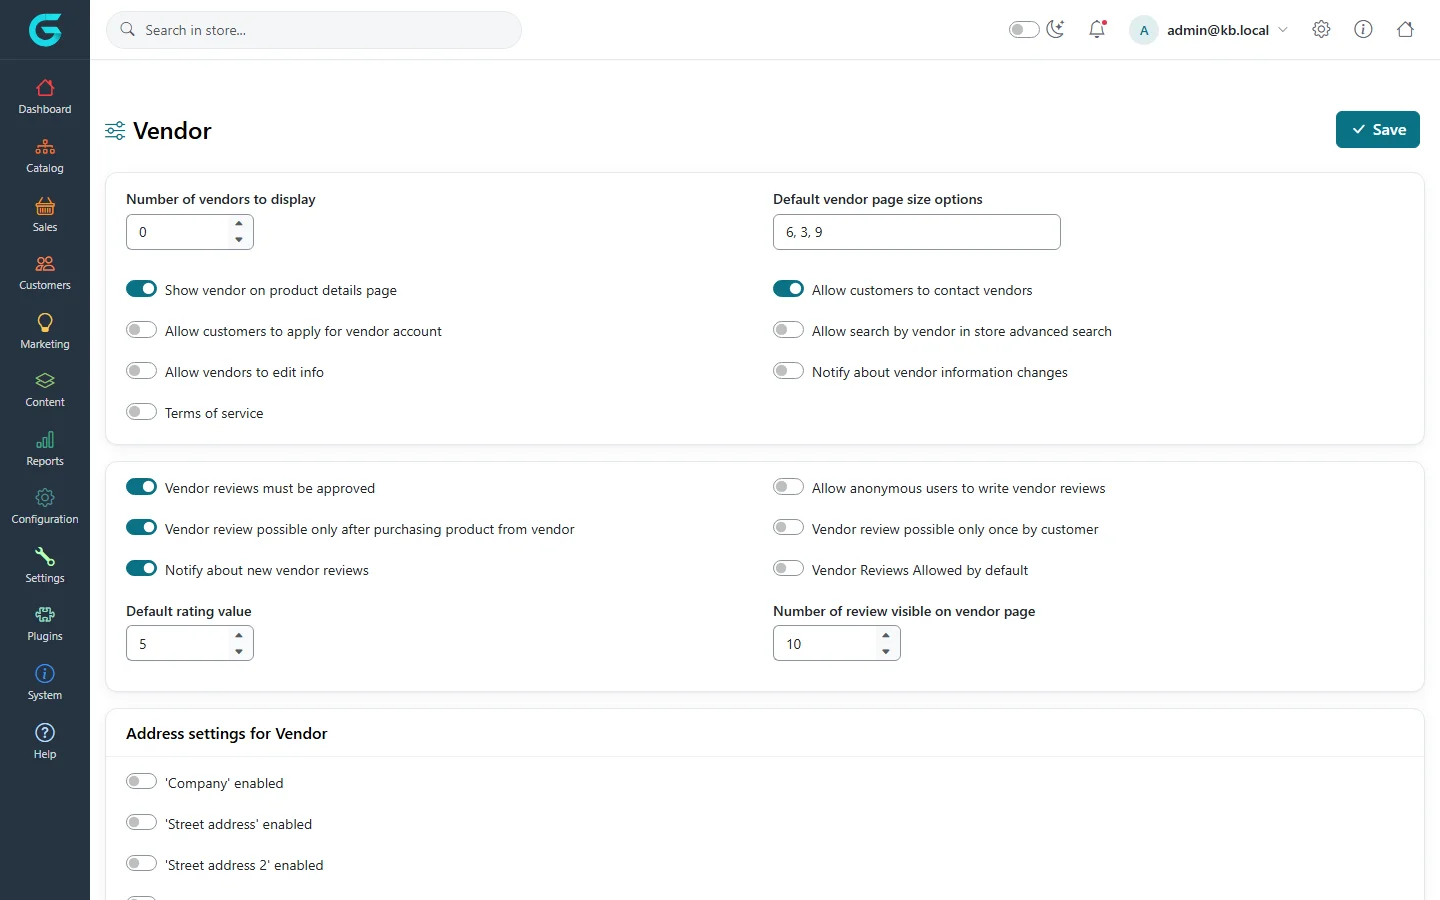Disable Vendor reviews must be approved

tap(141, 487)
